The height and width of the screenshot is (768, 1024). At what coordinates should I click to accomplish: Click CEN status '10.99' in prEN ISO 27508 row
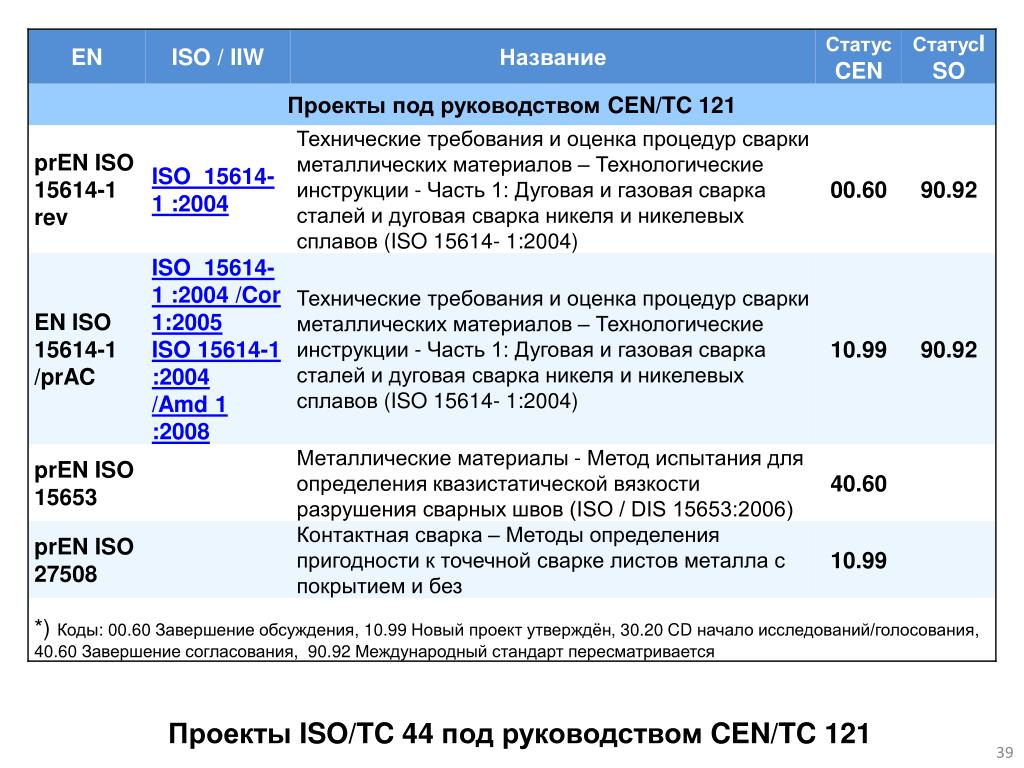858,560
